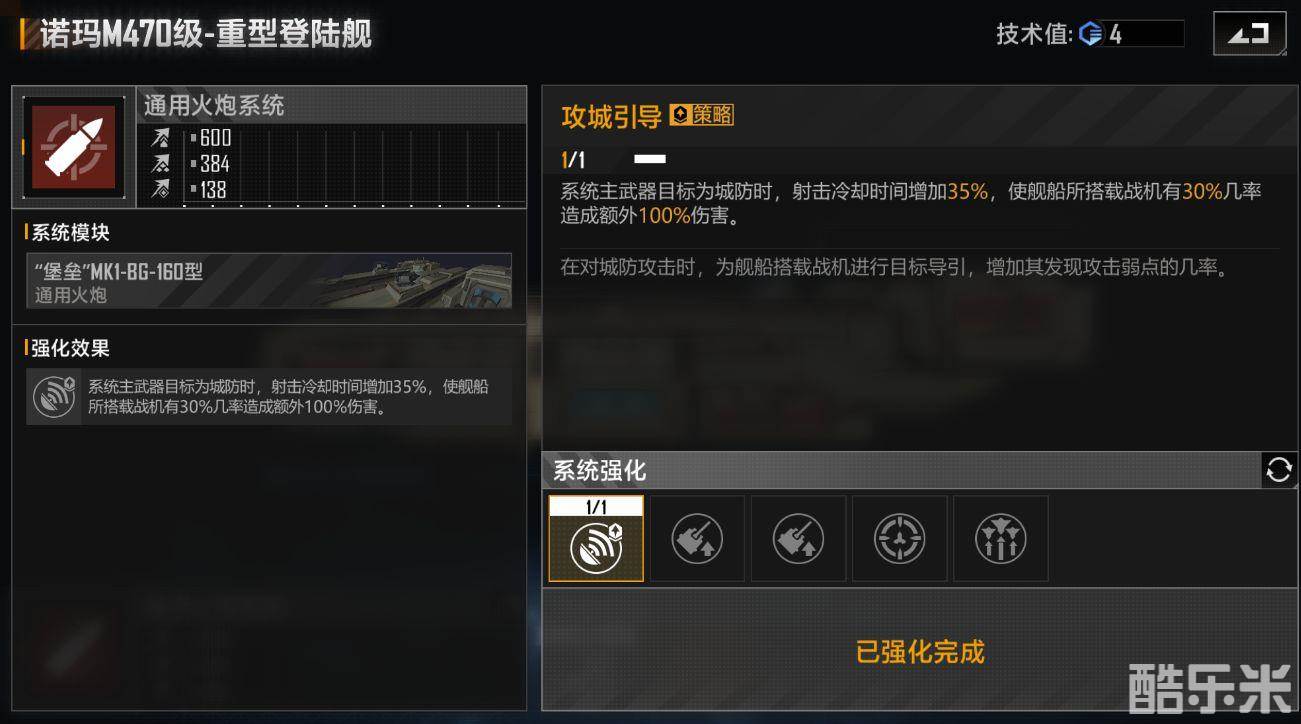The height and width of the screenshot is (724, 1301).
Task: Click the 系统模块 section label
Action: click(70, 233)
